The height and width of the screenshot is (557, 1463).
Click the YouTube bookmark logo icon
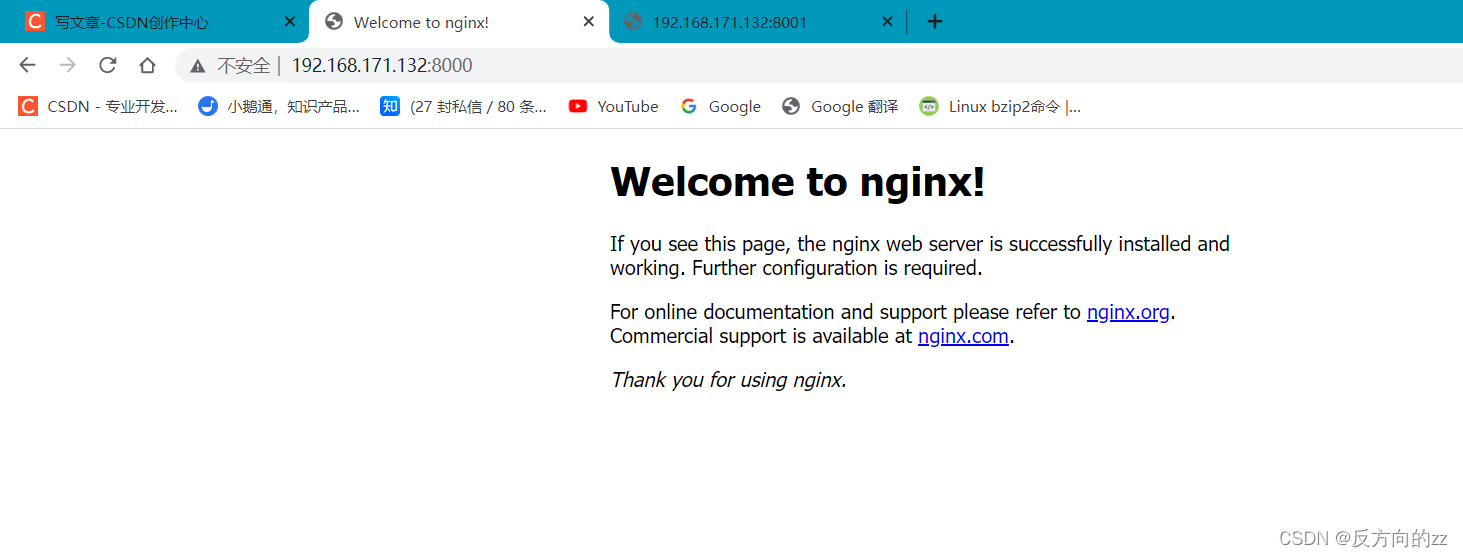tap(578, 106)
